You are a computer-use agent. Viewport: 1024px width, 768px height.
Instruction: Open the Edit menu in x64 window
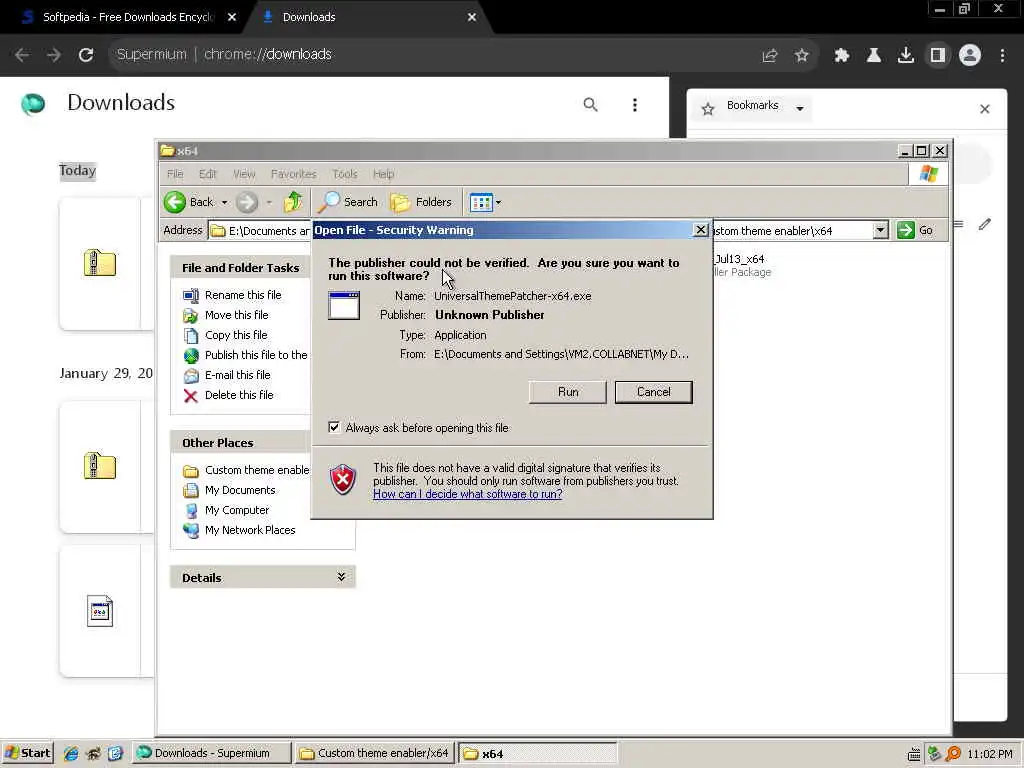(208, 174)
